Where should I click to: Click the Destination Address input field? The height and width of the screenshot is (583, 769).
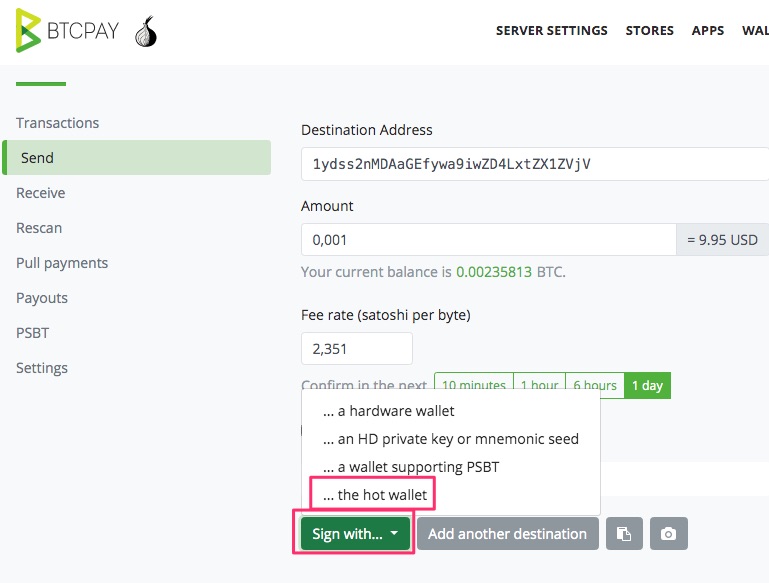(x=535, y=164)
